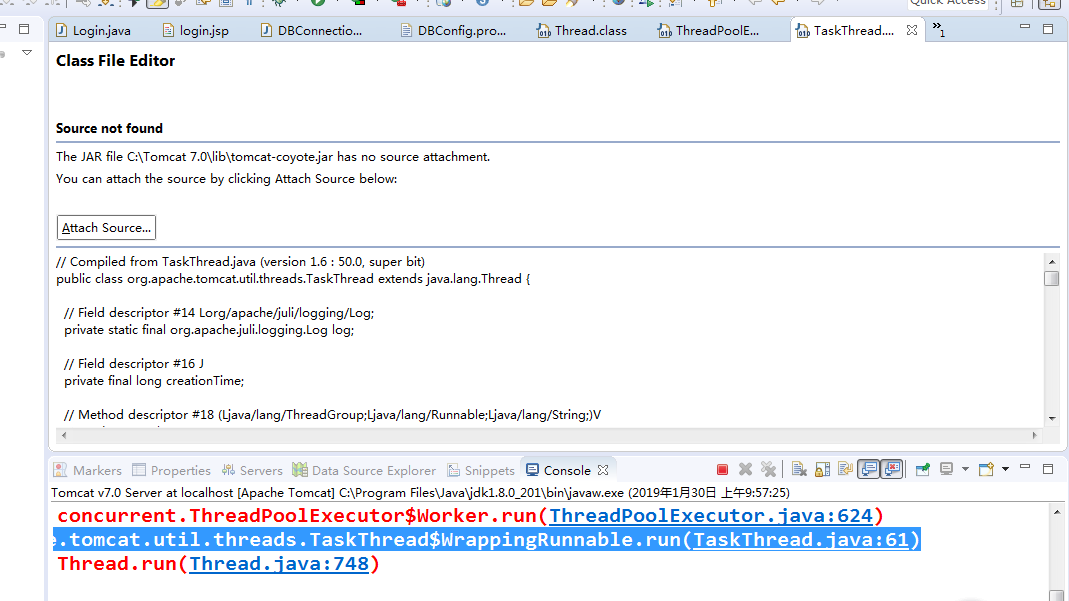Click the 'Tomcat v7.0 Server at localhost' console description
Screen dimensions: 1069x601
(421, 492)
